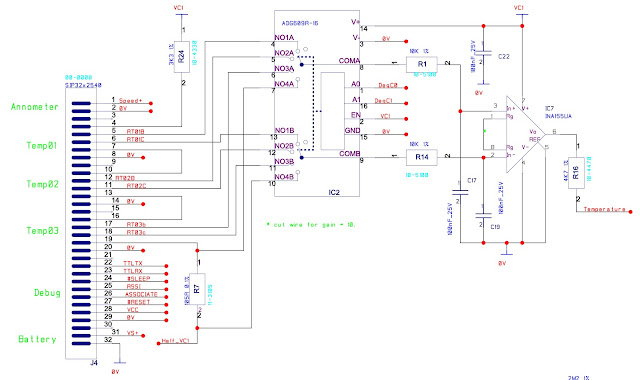Click the 'cut wire for gain = 10' note
This screenshot has width=640, height=380.
(x=311, y=224)
